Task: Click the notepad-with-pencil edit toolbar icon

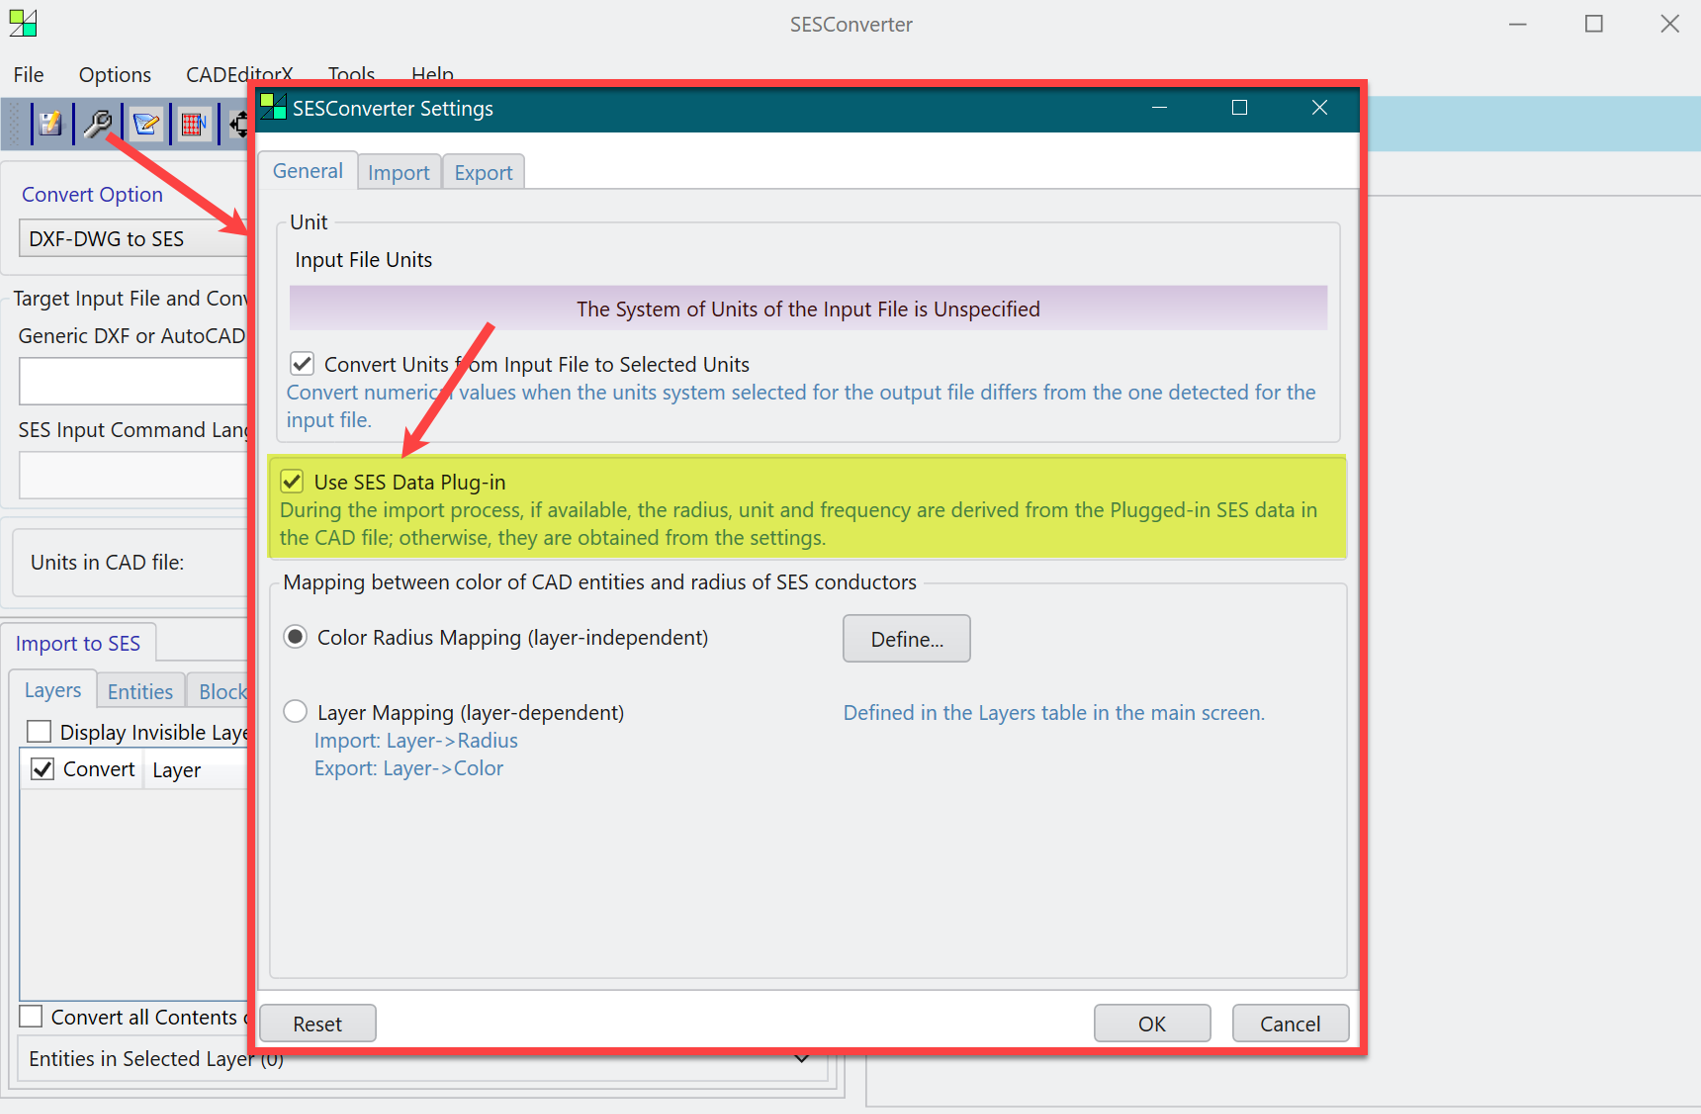Action: point(146,123)
